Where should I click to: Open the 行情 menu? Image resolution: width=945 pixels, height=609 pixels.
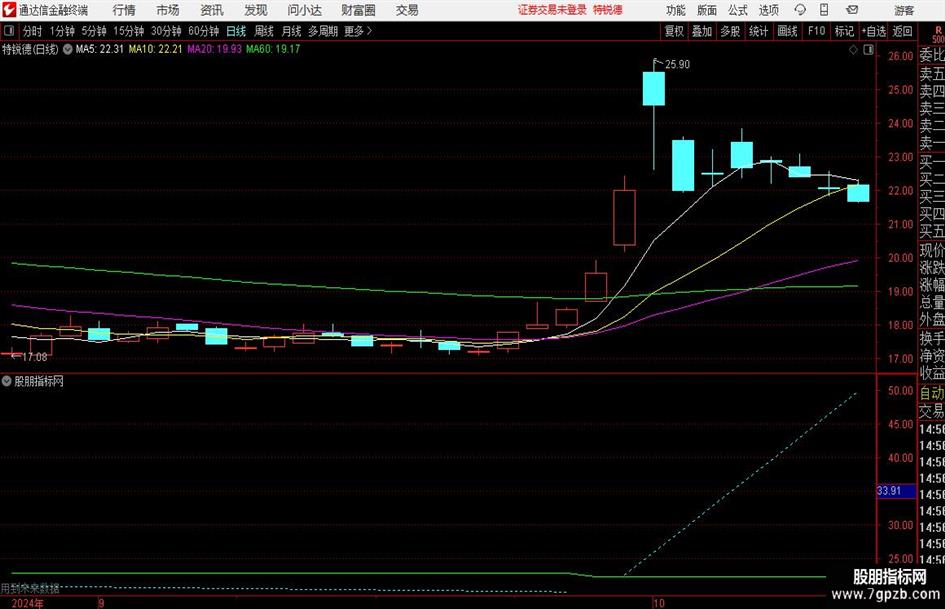click(124, 10)
